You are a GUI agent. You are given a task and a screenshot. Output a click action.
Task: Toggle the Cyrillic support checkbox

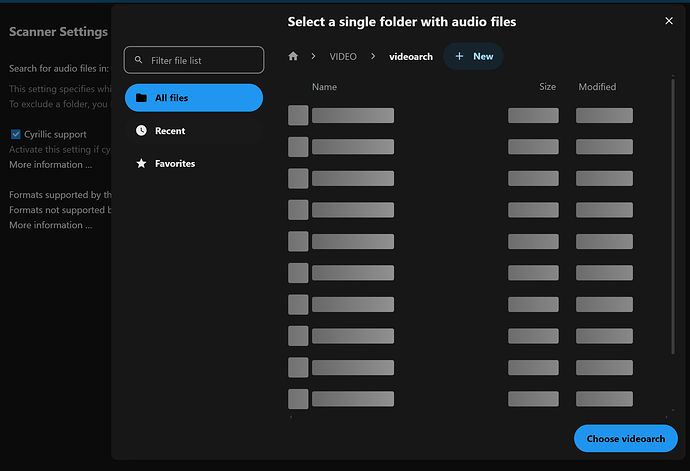tap(16, 134)
